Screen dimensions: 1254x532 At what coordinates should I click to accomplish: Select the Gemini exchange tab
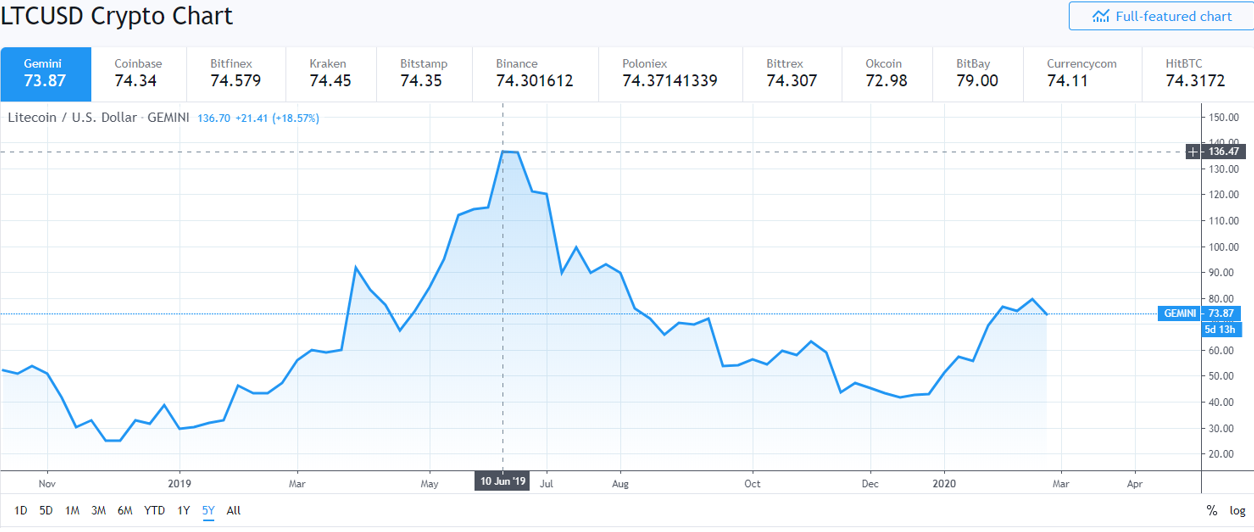pos(45,73)
